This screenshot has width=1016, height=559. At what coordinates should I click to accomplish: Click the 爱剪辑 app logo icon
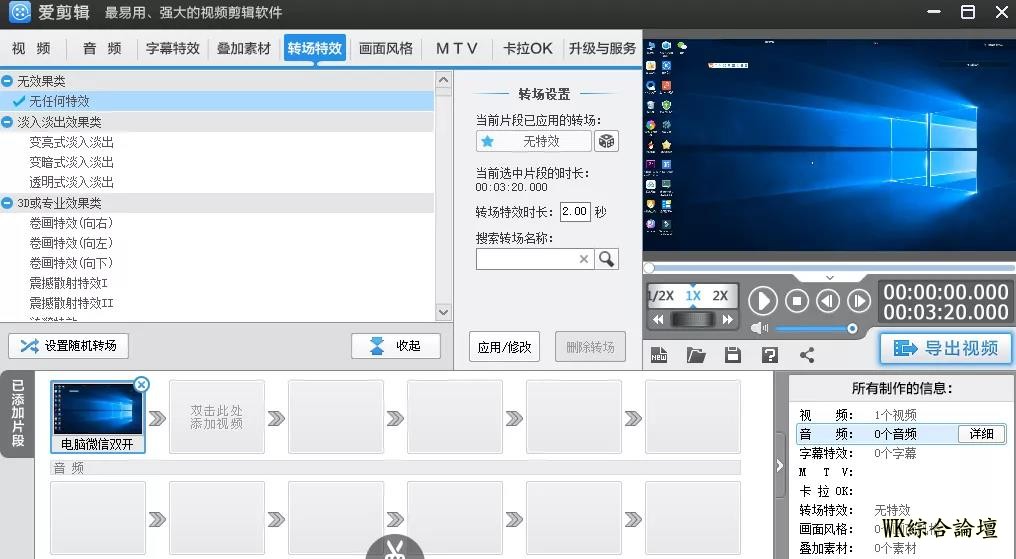19,12
